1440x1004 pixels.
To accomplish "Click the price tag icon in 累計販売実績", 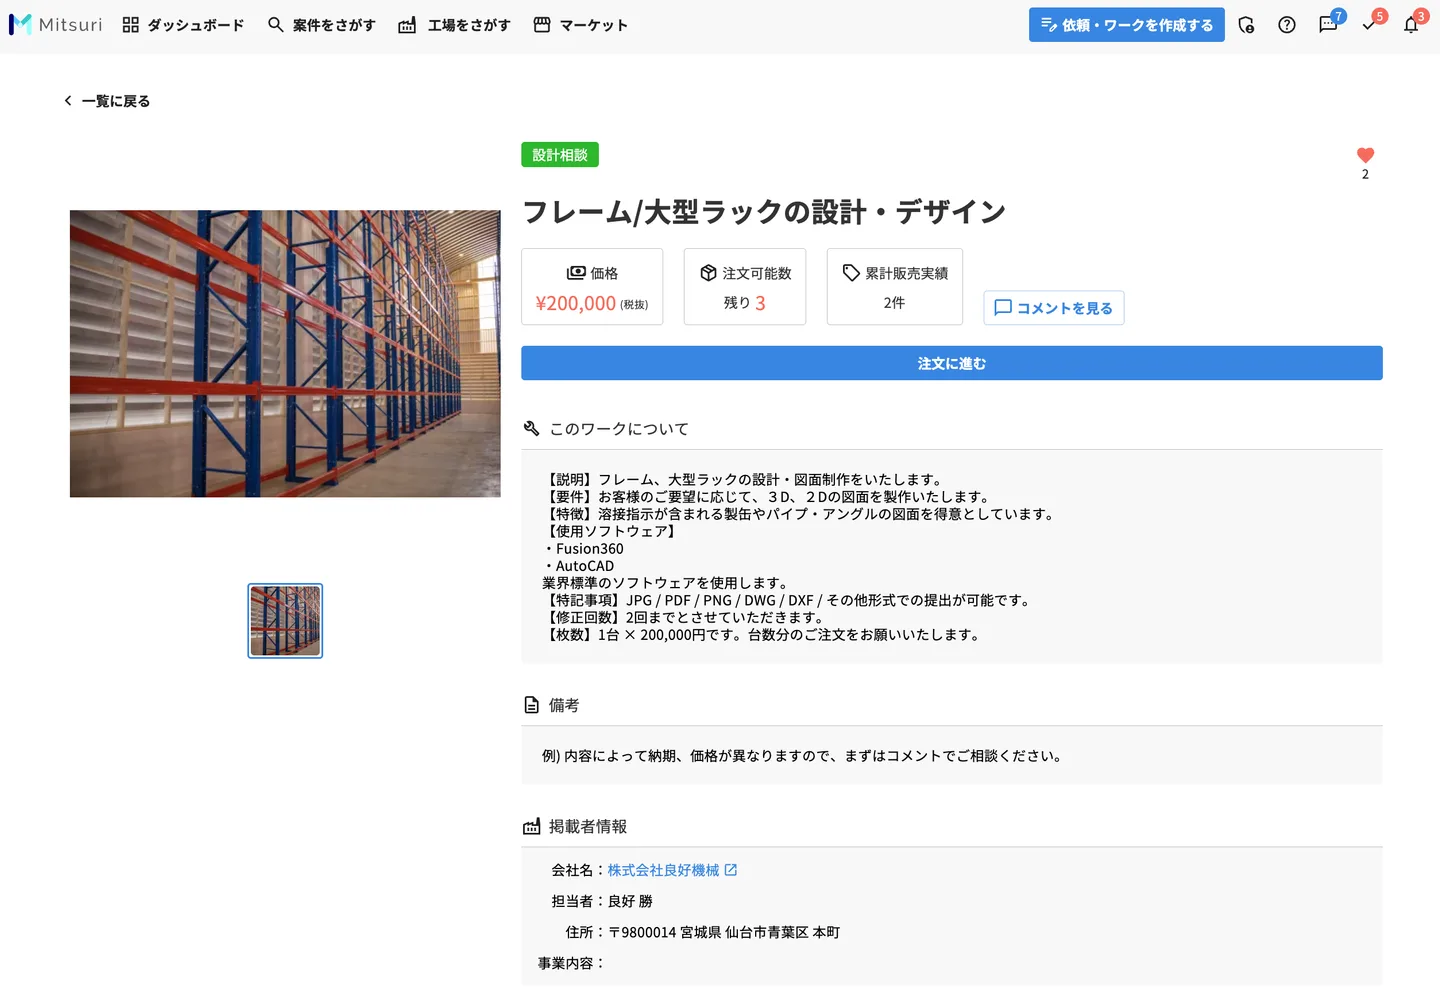I will point(851,273).
